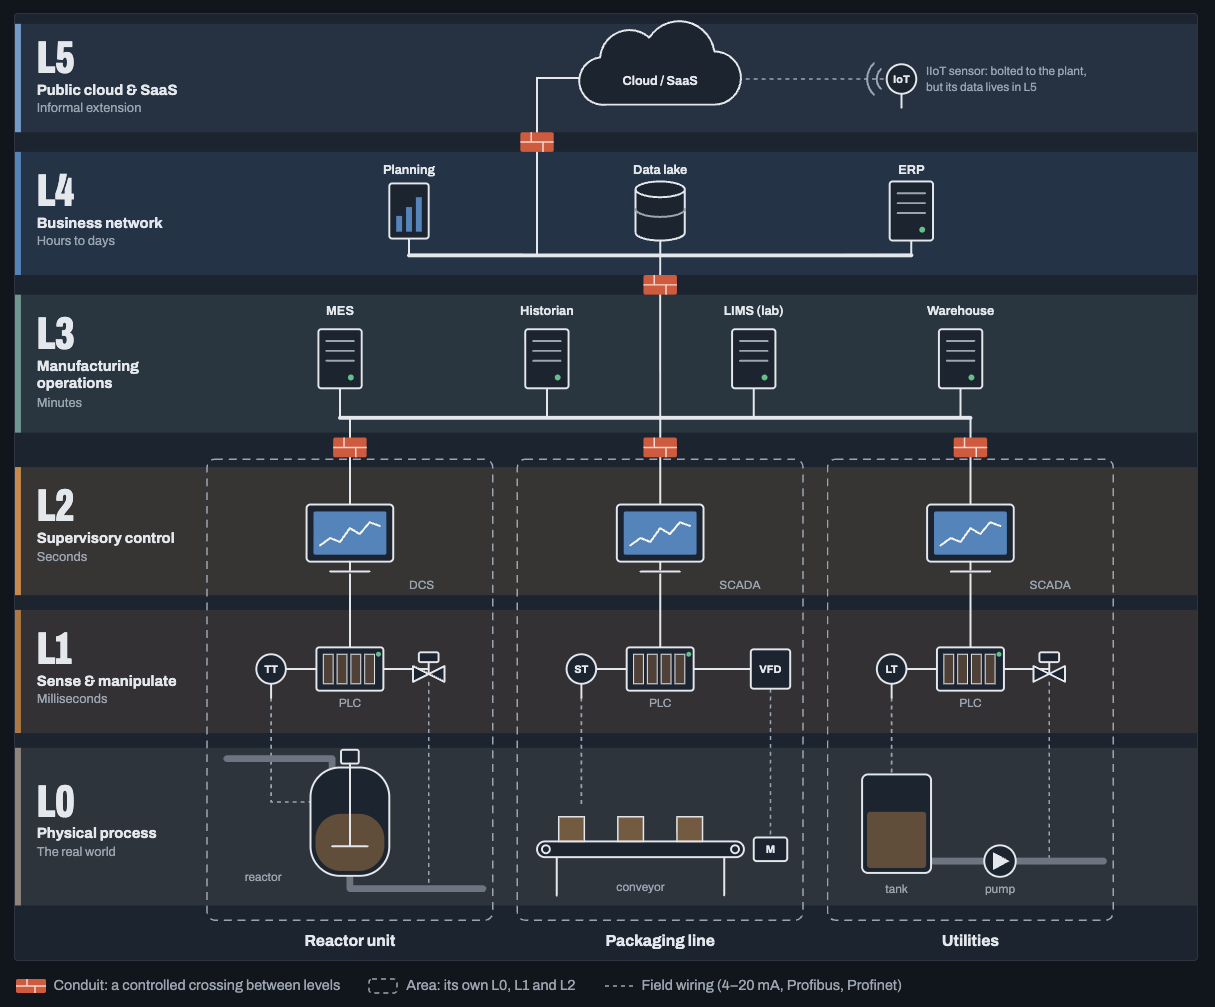Click the Utilities control valve icon
The width and height of the screenshot is (1215, 1007).
[x=1049, y=667]
